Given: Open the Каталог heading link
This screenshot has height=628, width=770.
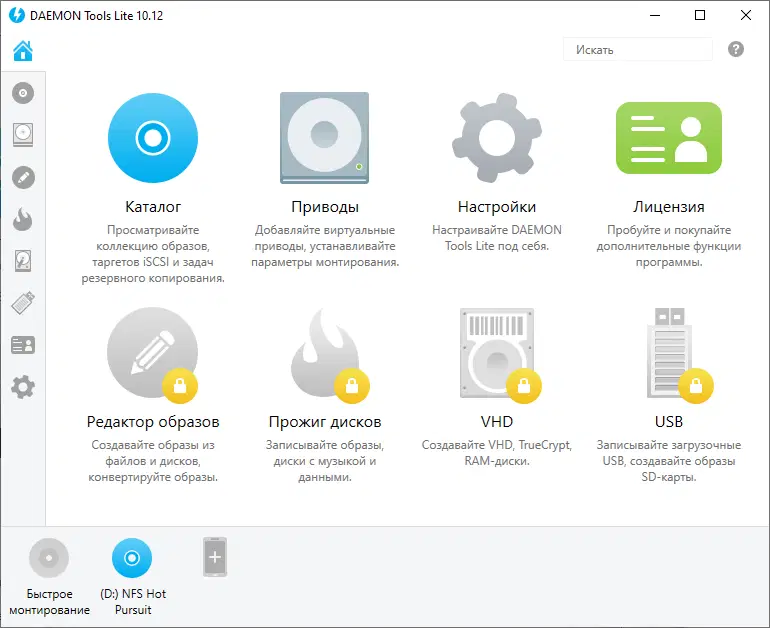Looking at the screenshot, I should pos(153,207).
